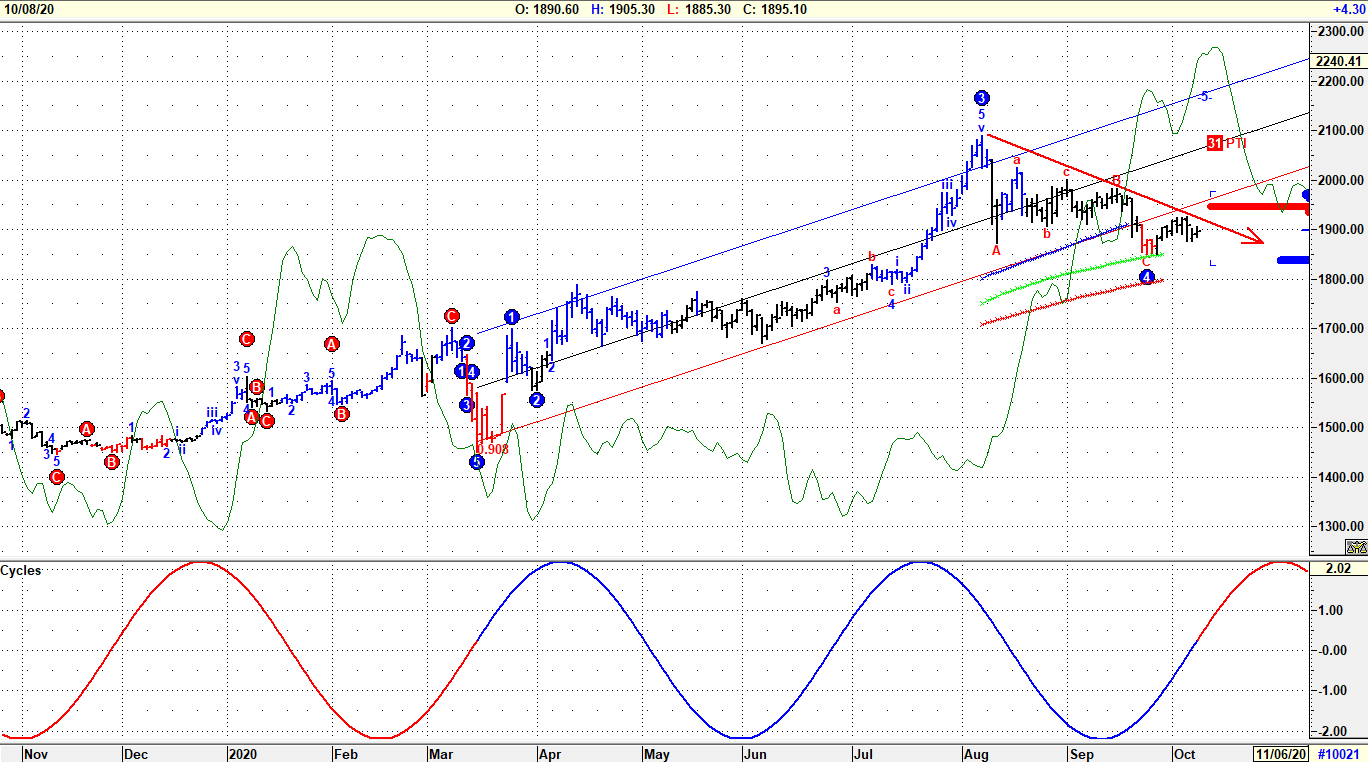Click the closing price value C: 1895.10
Image resolution: width=1368 pixels, height=762 pixels.
pos(773,9)
